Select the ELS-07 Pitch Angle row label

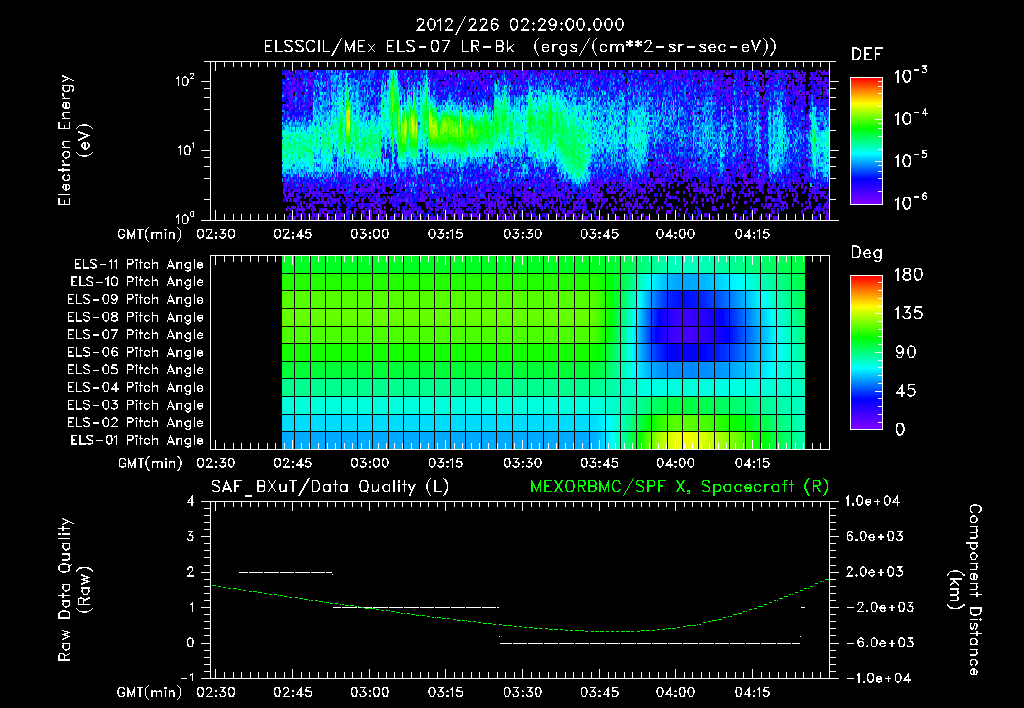[136, 334]
